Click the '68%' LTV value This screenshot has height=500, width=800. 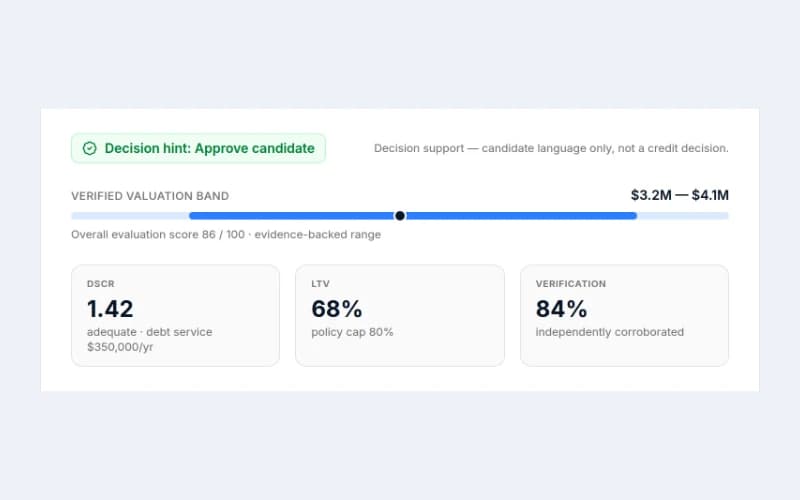pos(337,309)
